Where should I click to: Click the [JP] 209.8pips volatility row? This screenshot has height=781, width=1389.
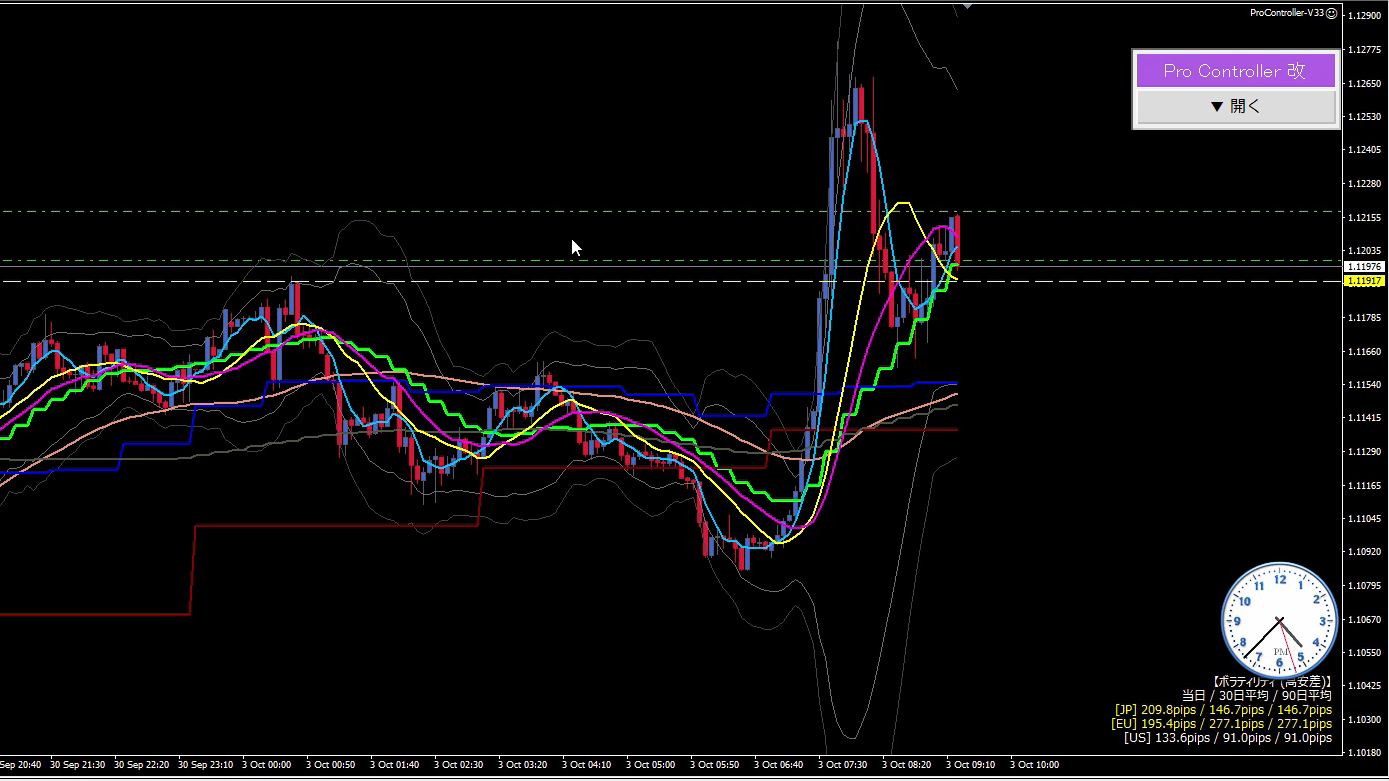1223,709
